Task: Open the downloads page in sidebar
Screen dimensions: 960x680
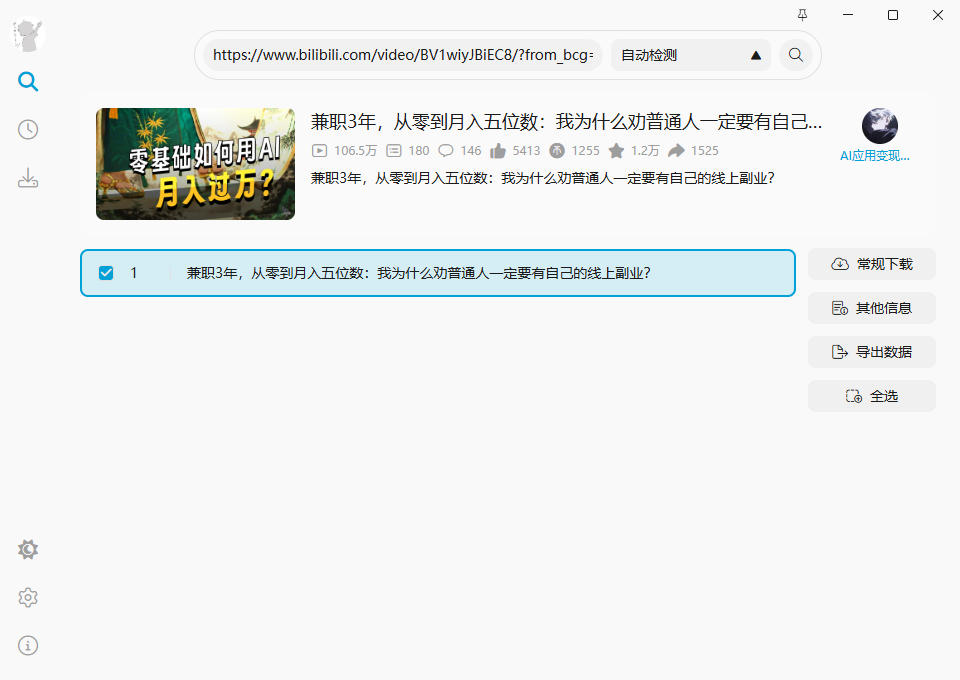Action: (28, 179)
